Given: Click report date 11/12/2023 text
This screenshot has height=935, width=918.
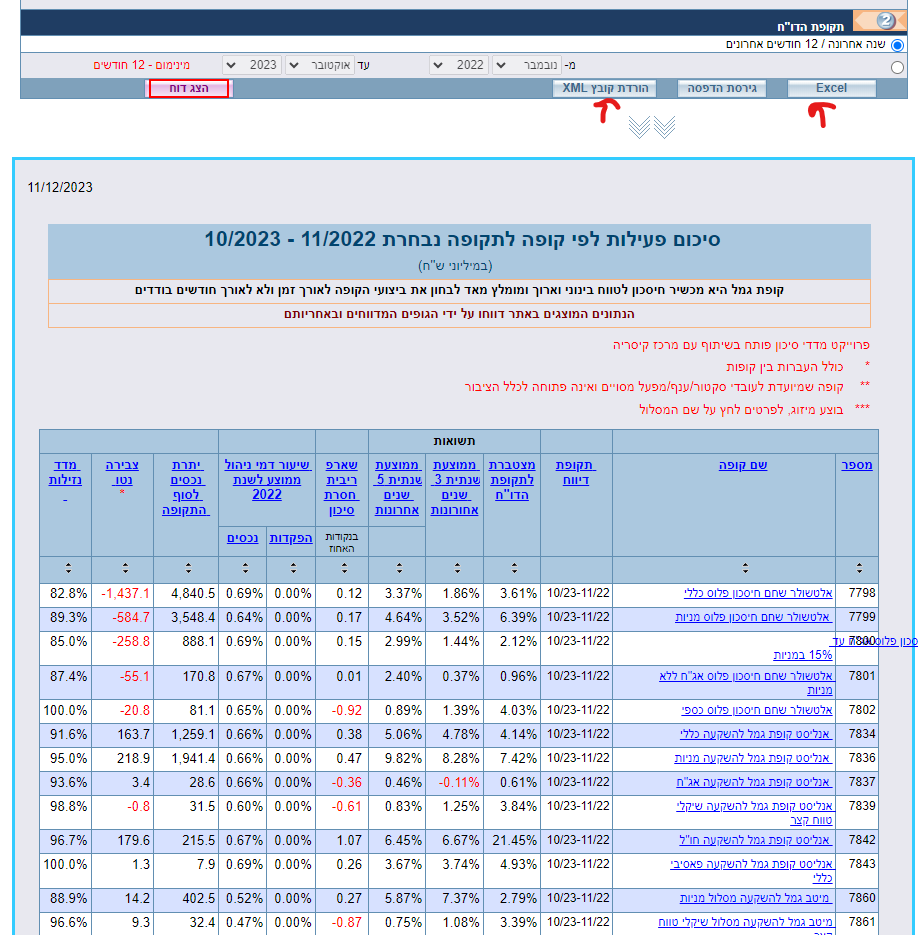Looking at the screenshot, I should 60,187.
